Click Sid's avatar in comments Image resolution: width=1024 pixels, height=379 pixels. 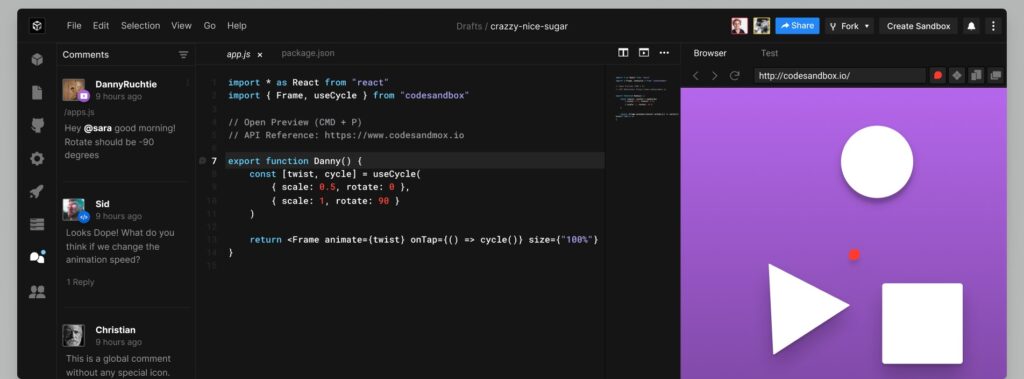click(74, 209)
